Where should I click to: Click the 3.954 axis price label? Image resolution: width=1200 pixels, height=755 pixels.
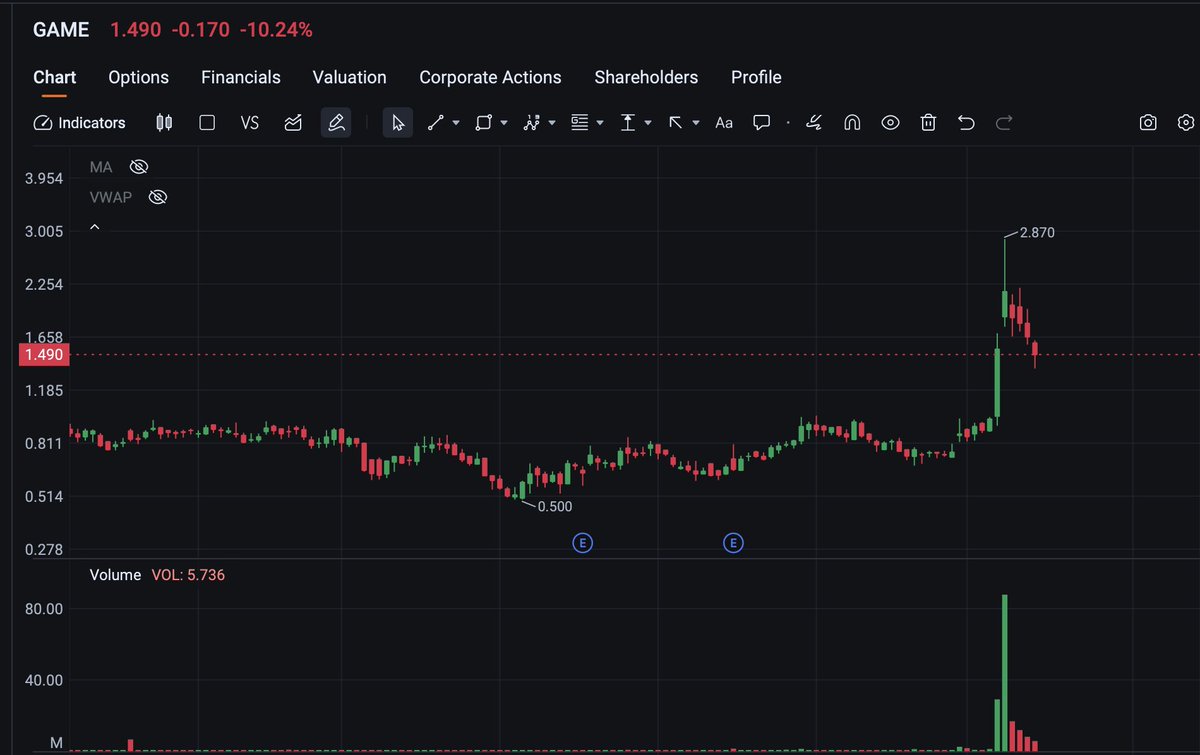pyautogui.click(x=43, y=178)
